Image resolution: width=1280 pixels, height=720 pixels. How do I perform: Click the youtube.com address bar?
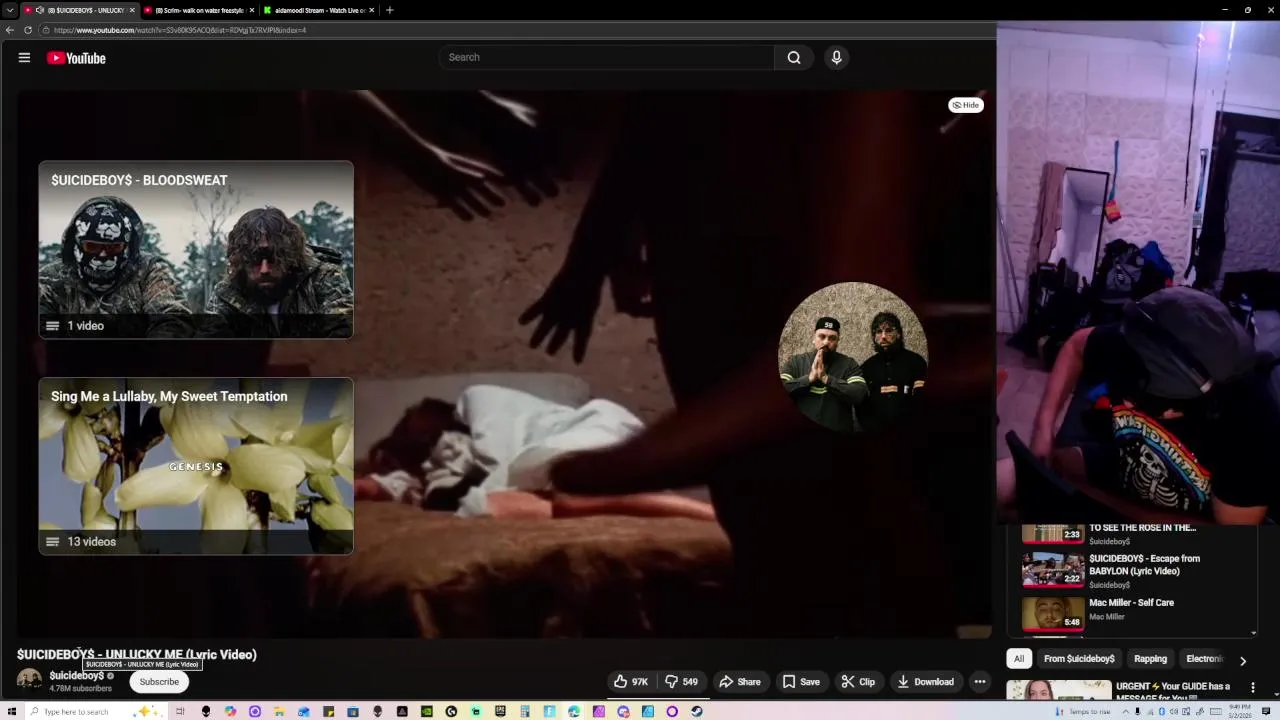point(515,30)
